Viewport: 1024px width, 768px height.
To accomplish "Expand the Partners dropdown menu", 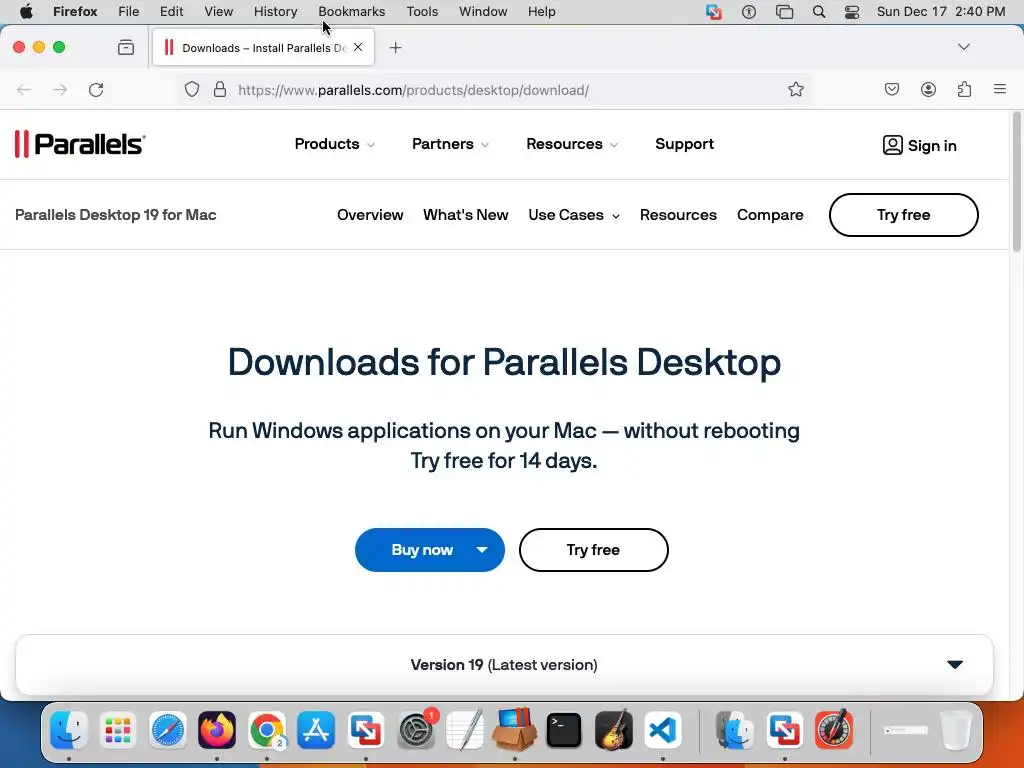I will click(451, 144).
